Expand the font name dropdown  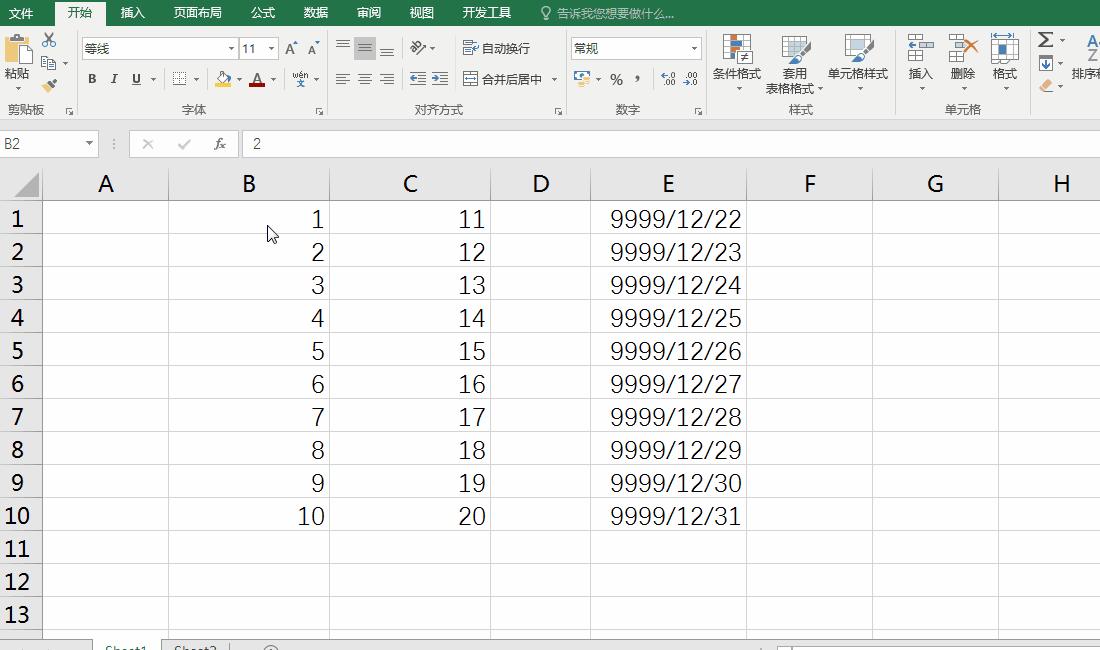tap(232, 48)
